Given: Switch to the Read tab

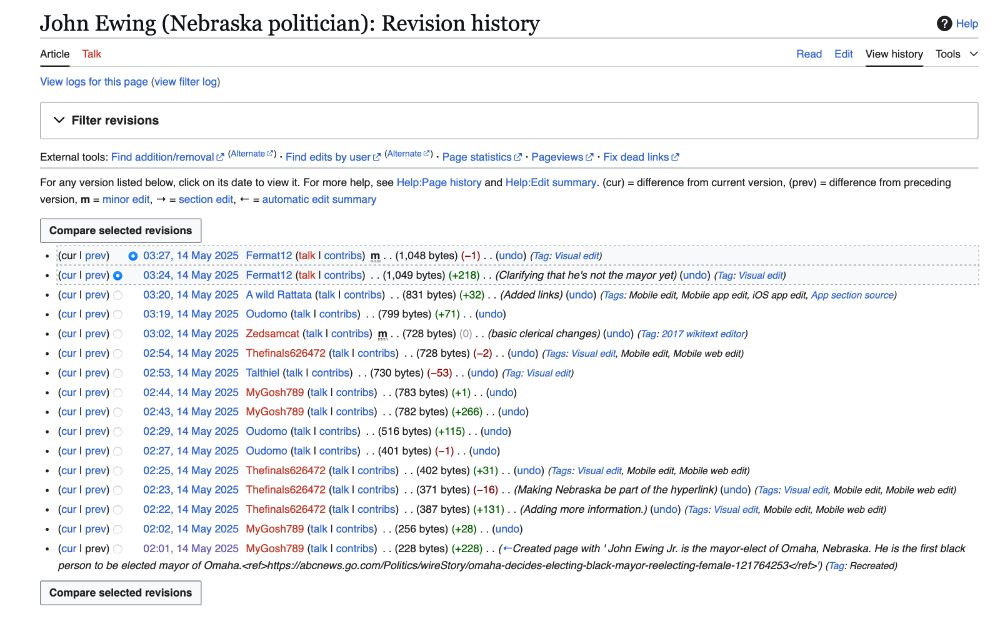Looking at the screenshot, I should tap(809, 54).
